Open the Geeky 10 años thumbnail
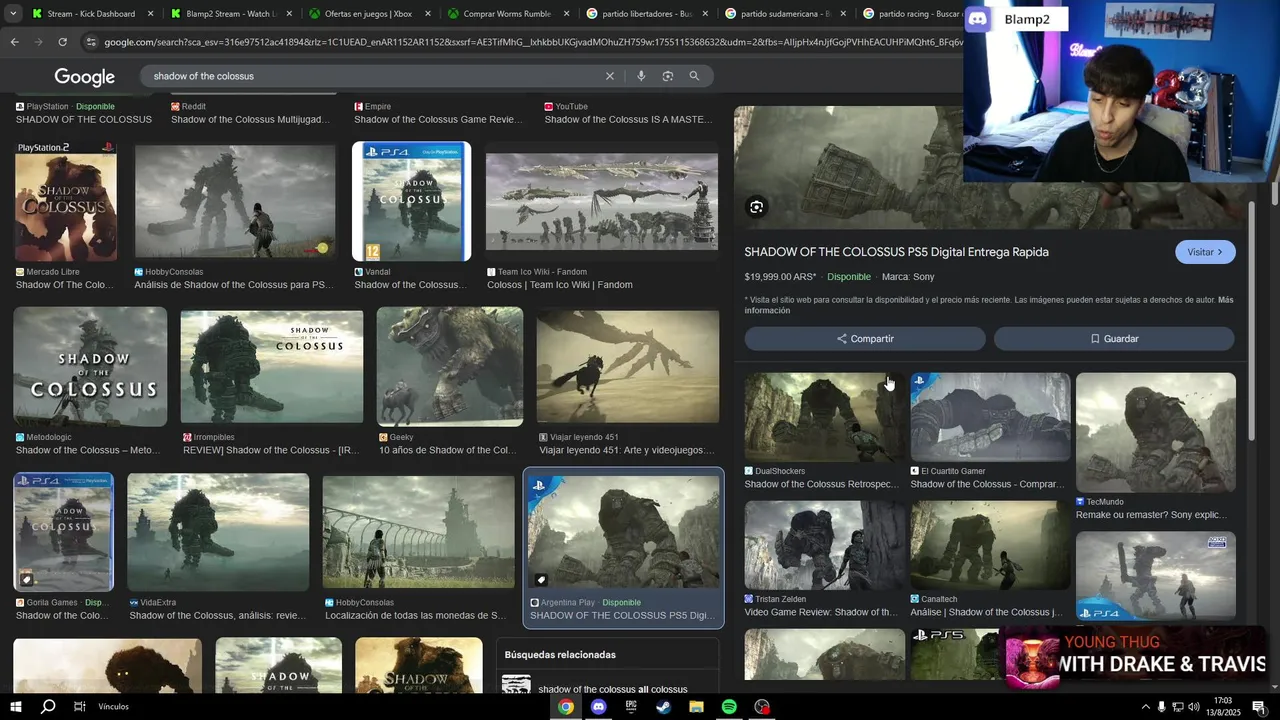This screenshot has width=1280, height=720. click(x=450, y=367)
